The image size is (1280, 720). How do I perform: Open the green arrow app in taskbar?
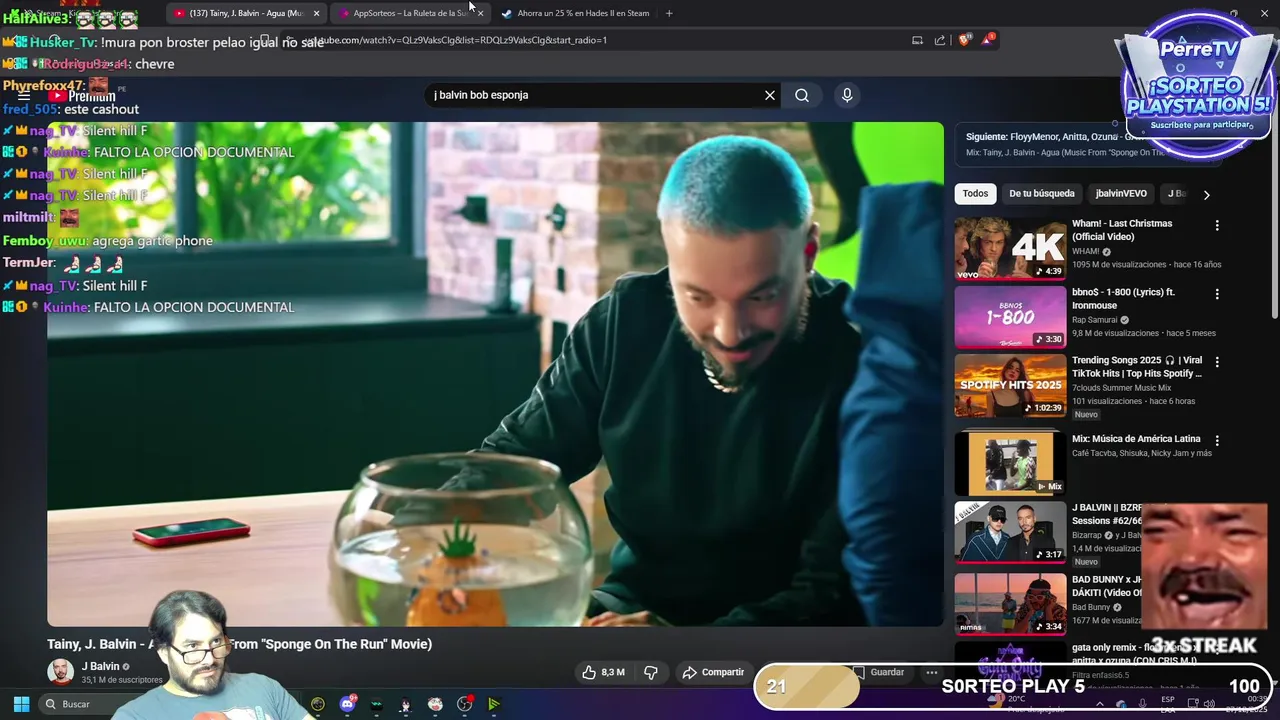point(494,704)
